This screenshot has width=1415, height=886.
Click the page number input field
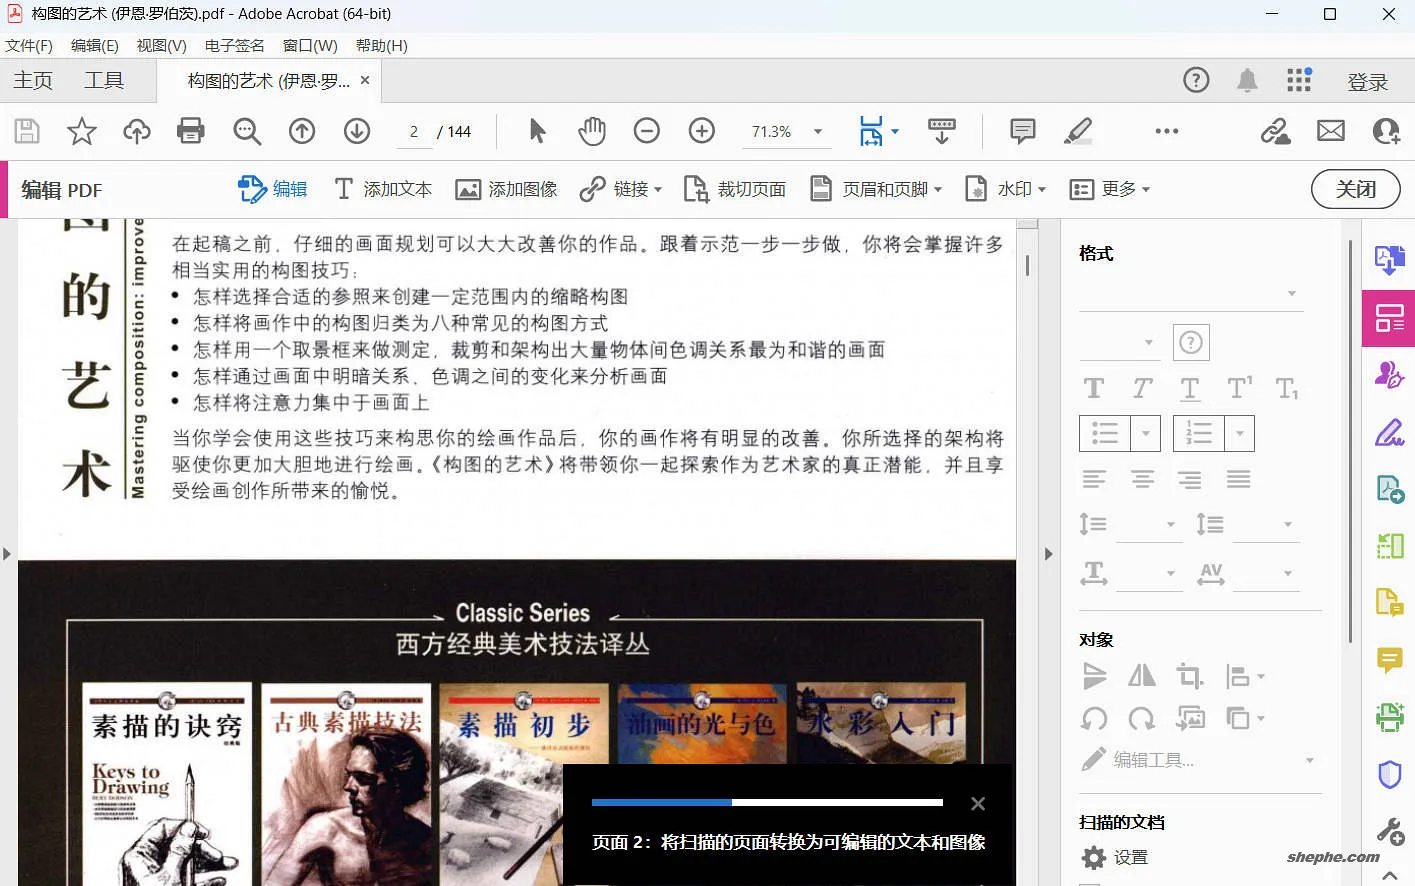click(414, 132)
